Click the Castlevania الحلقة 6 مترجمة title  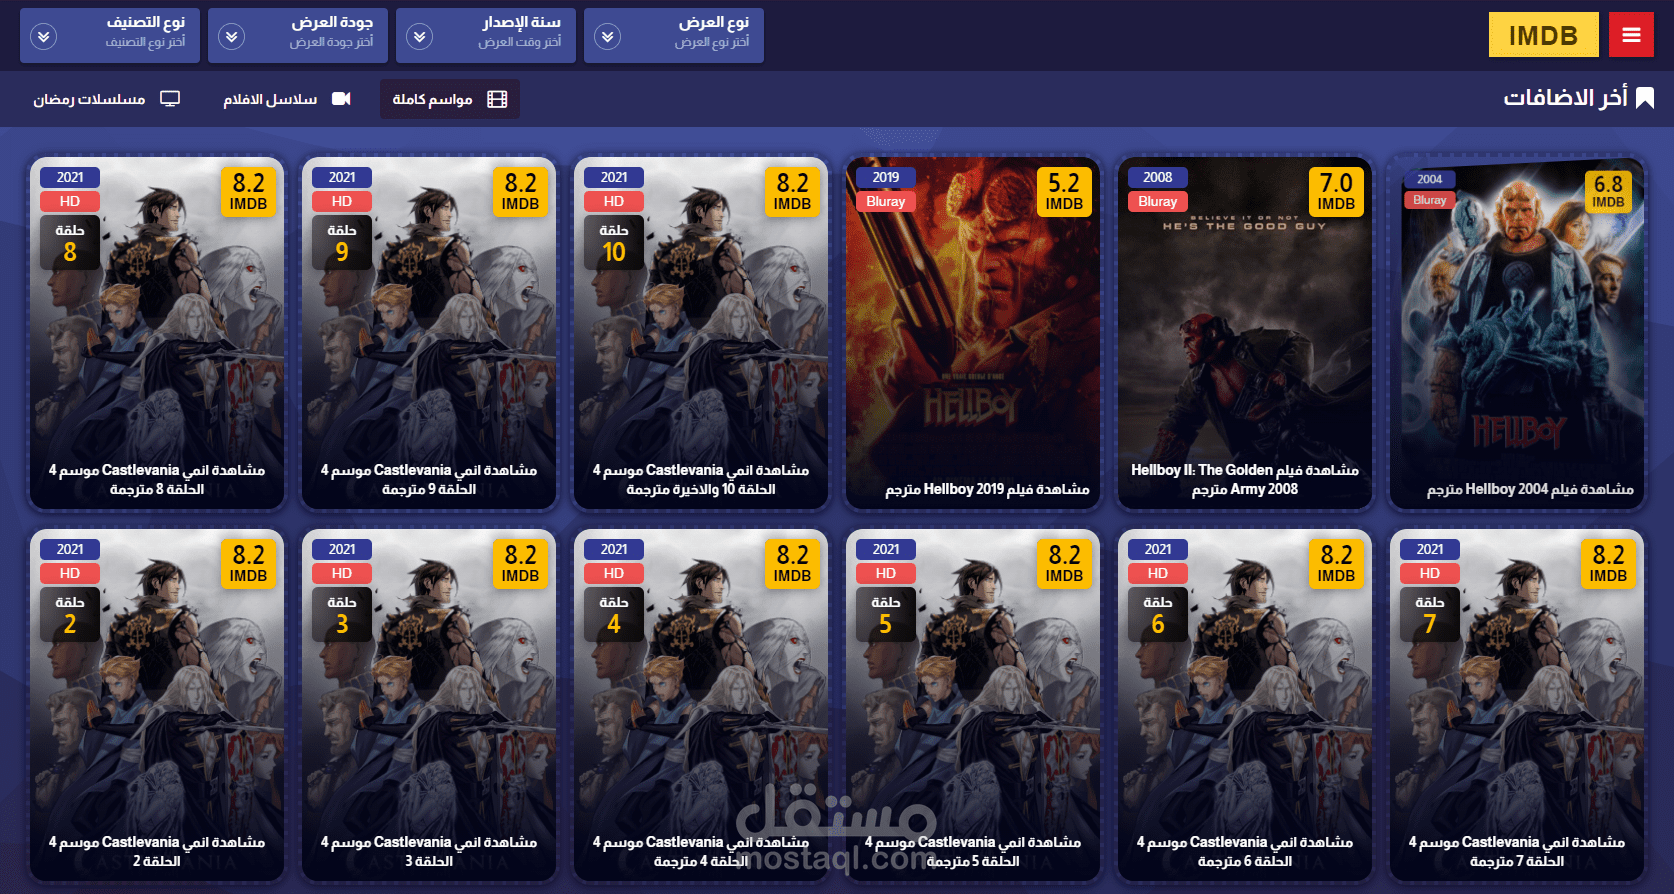tap(1245, 851)
